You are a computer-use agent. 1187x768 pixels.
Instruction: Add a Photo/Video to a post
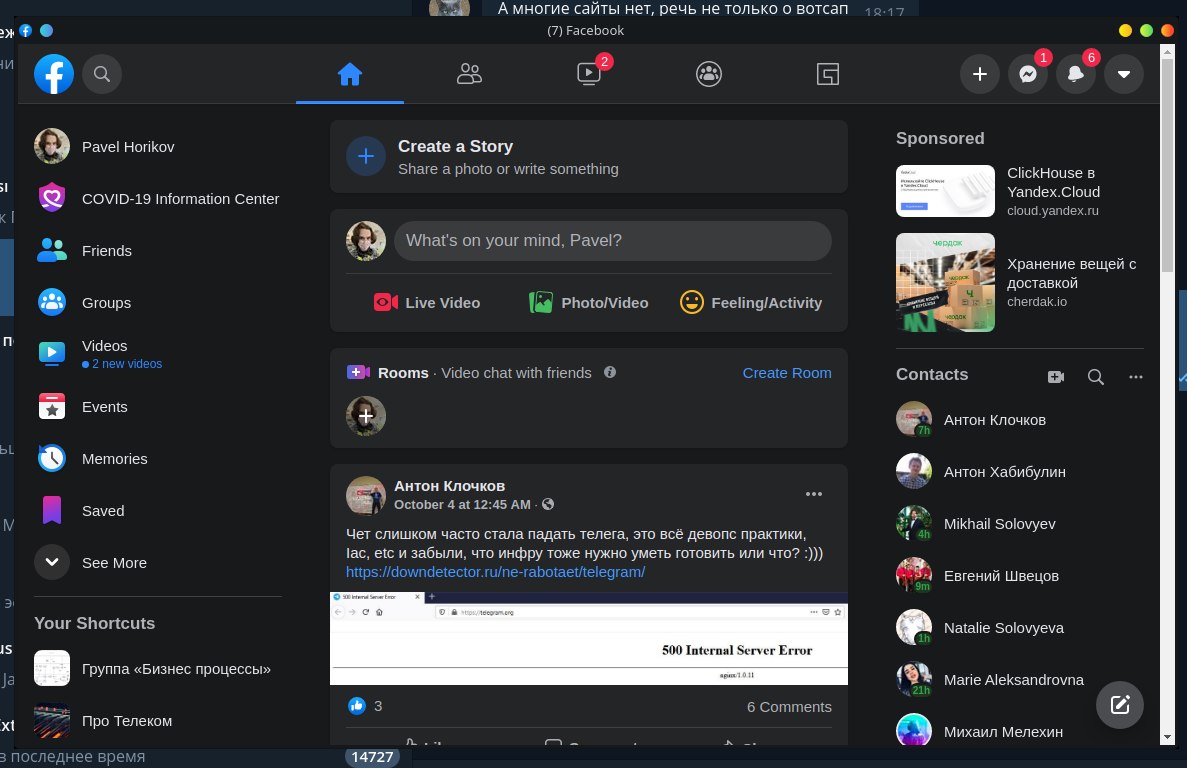pos(589,303)
